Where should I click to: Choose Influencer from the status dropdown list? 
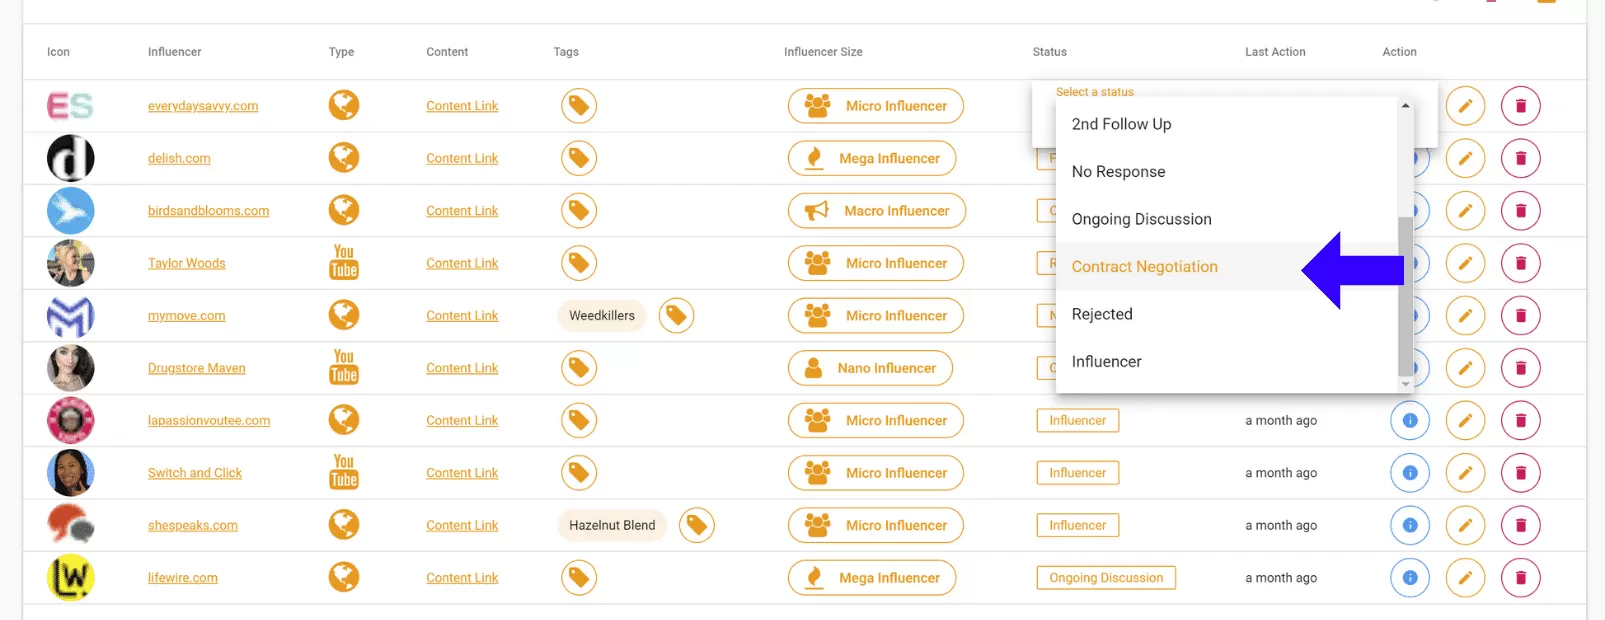[x=1227, y=362]
